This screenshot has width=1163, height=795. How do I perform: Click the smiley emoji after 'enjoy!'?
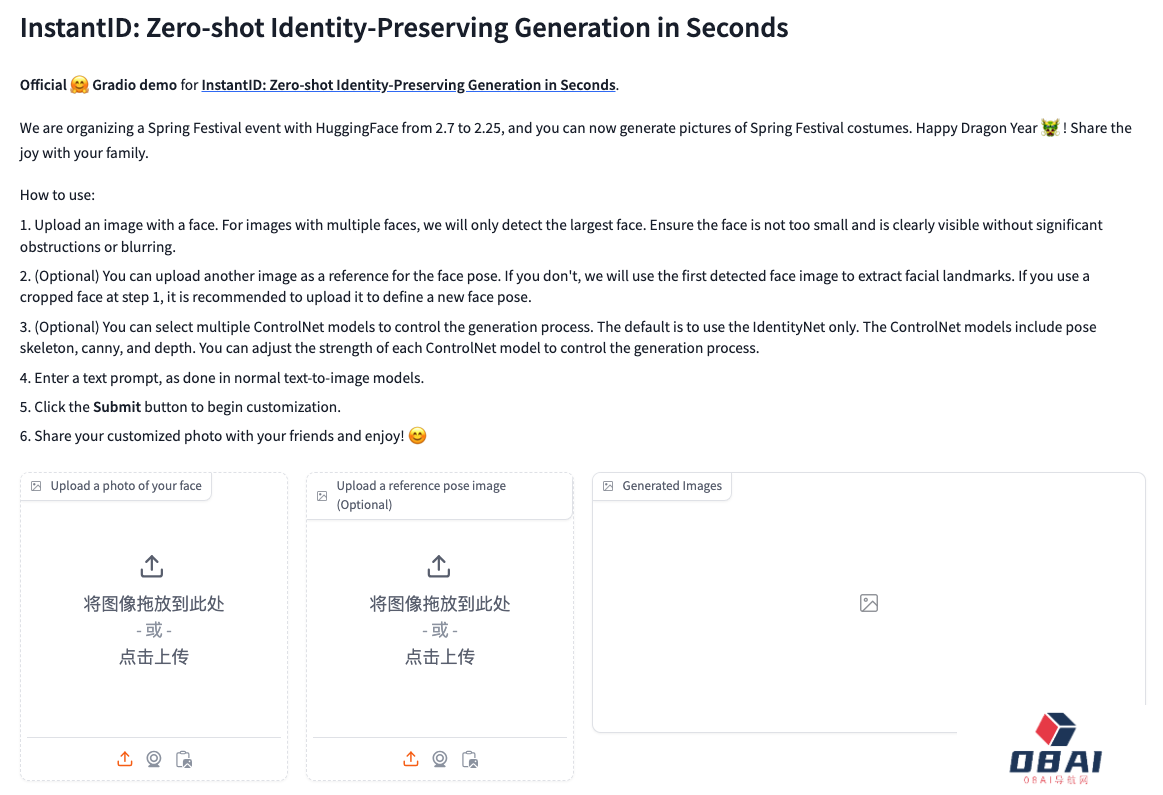click(418, 436)
